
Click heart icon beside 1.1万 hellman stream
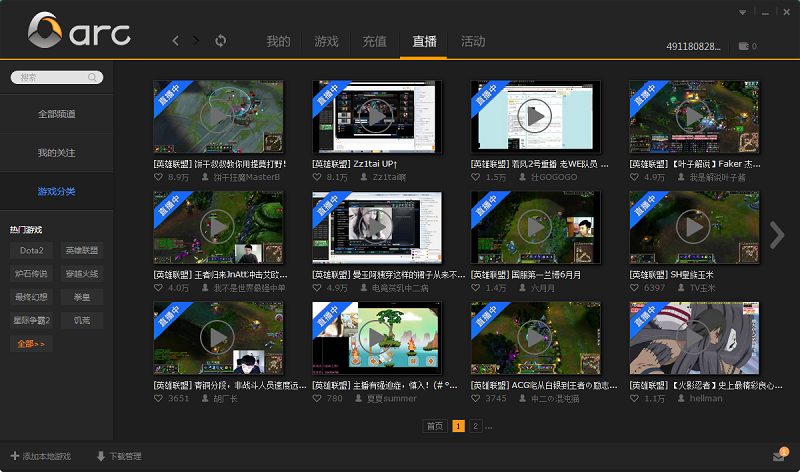pos(634,398)
